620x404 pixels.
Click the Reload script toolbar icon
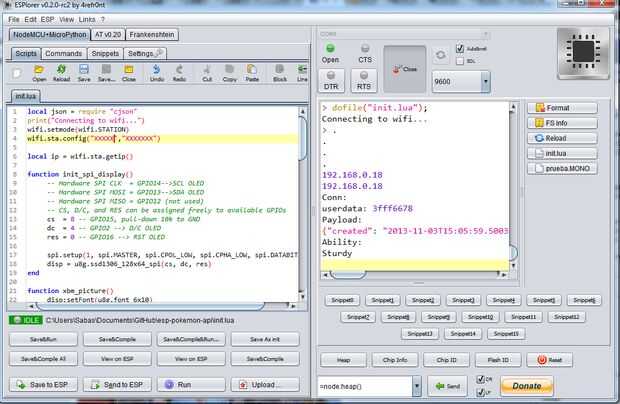[61, 70]
